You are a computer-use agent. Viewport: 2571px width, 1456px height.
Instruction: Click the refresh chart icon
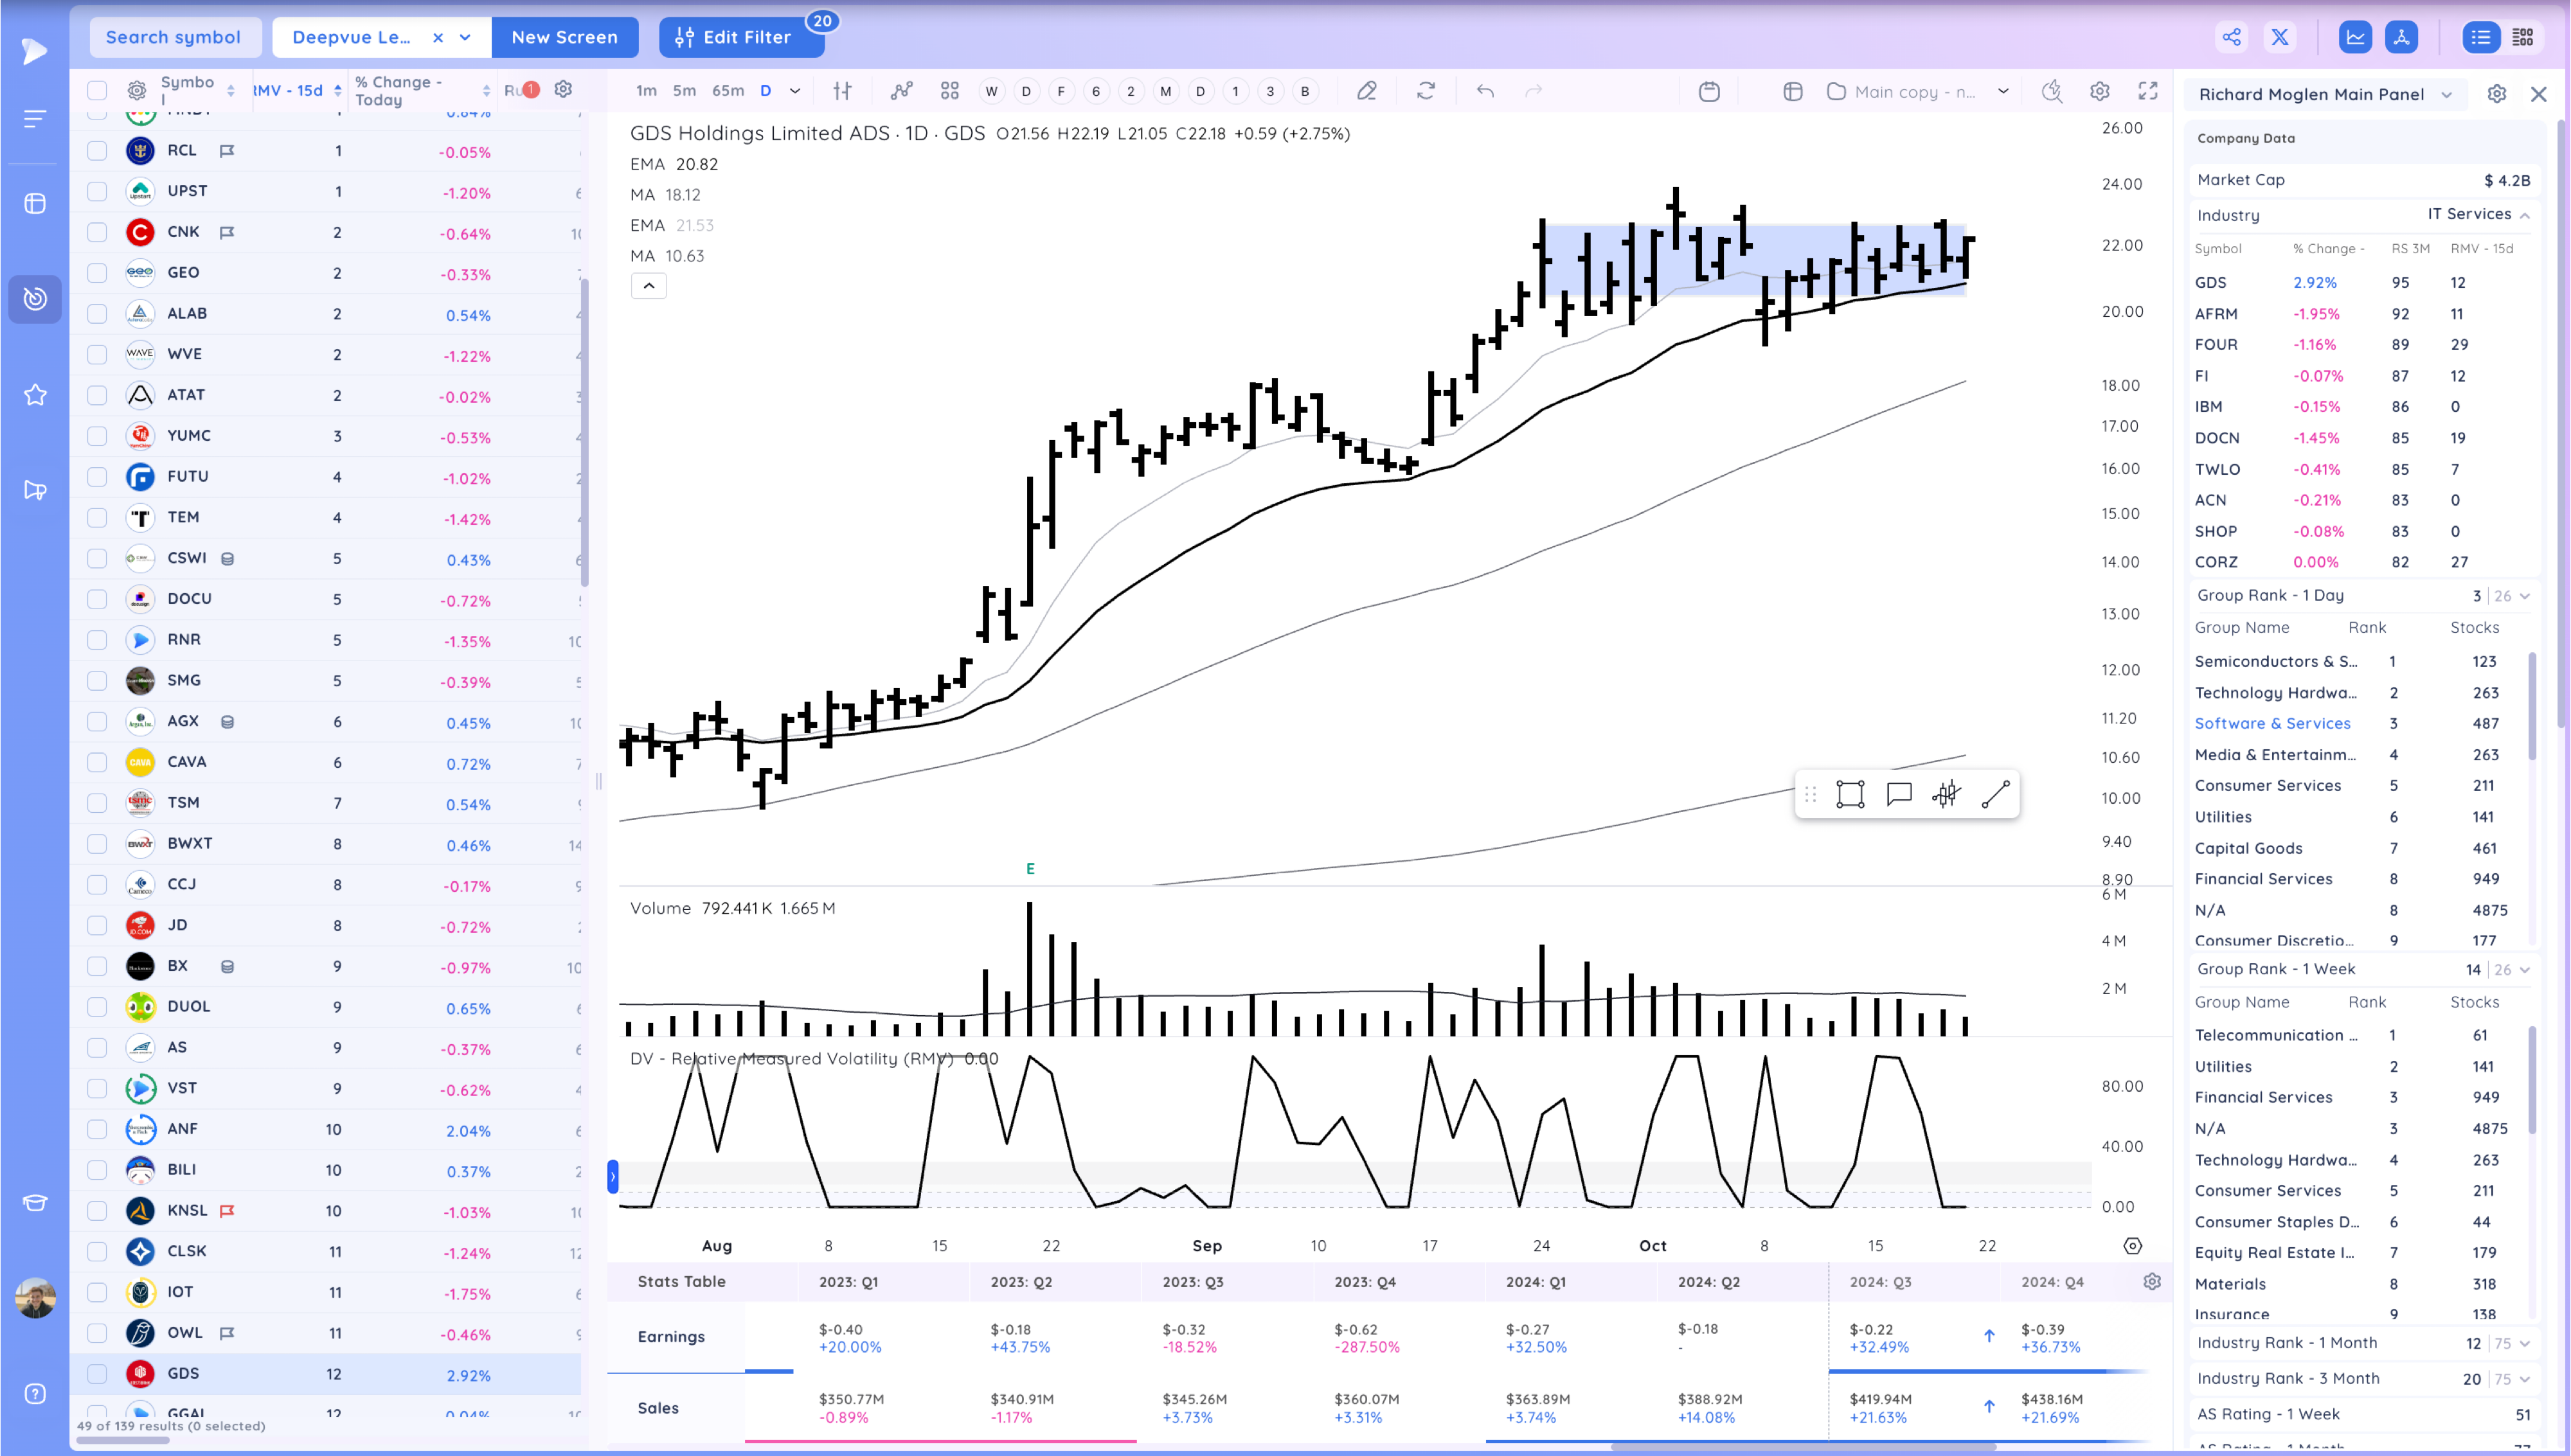[x=1425, y=91]
